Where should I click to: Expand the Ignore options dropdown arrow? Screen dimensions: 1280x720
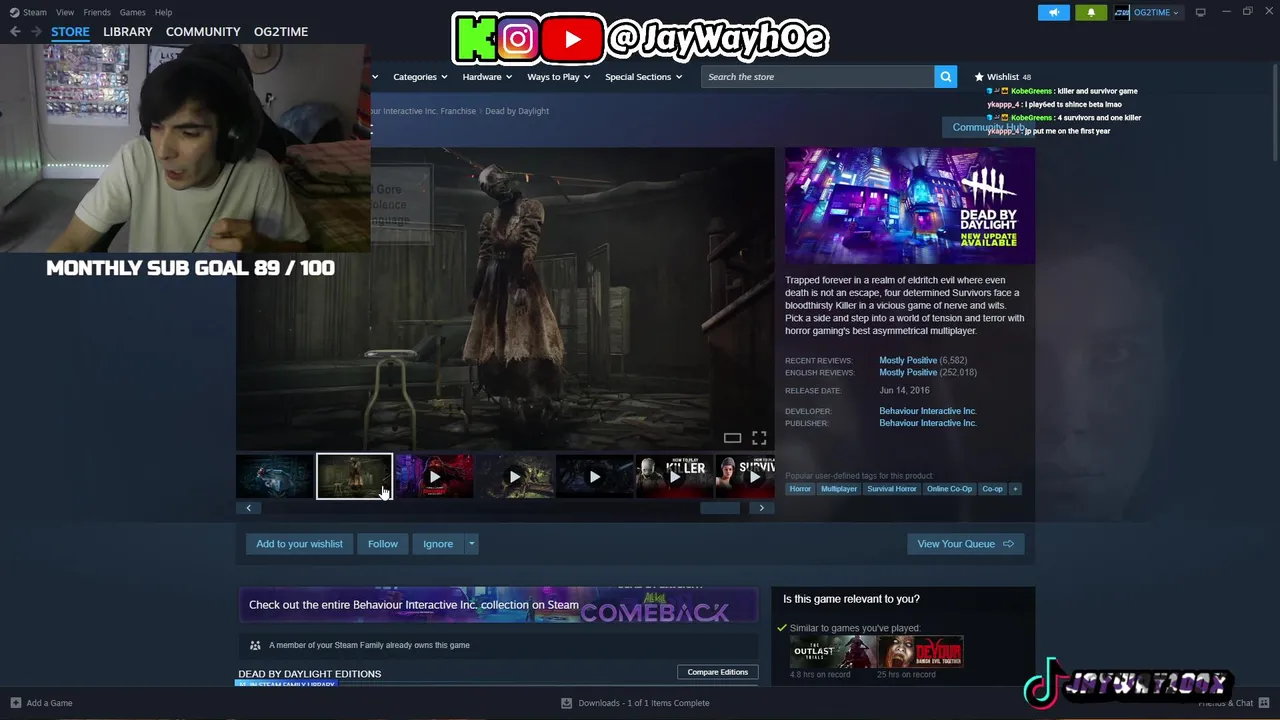tap(471, 544)
